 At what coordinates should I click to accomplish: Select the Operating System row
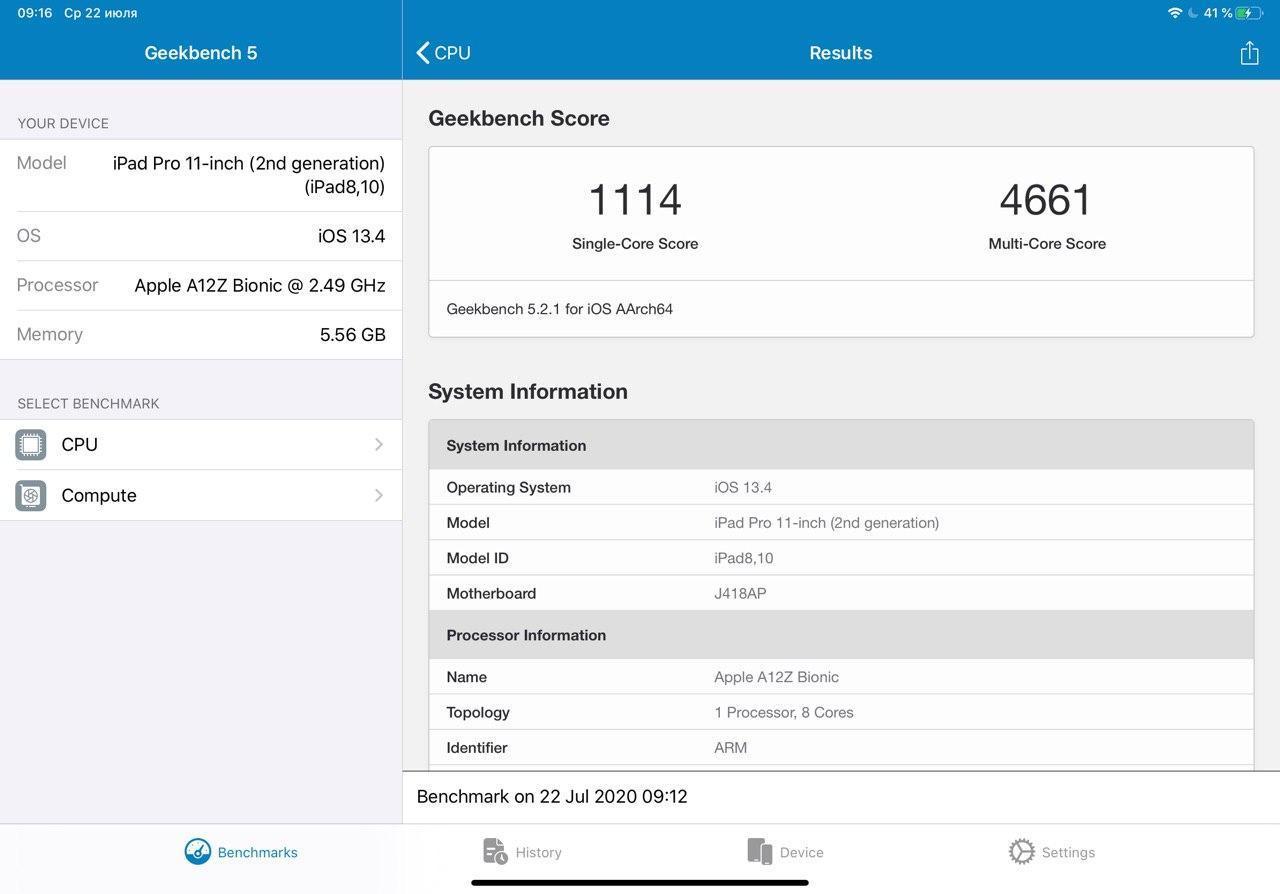pyautogui.click(x=841, y=487)
